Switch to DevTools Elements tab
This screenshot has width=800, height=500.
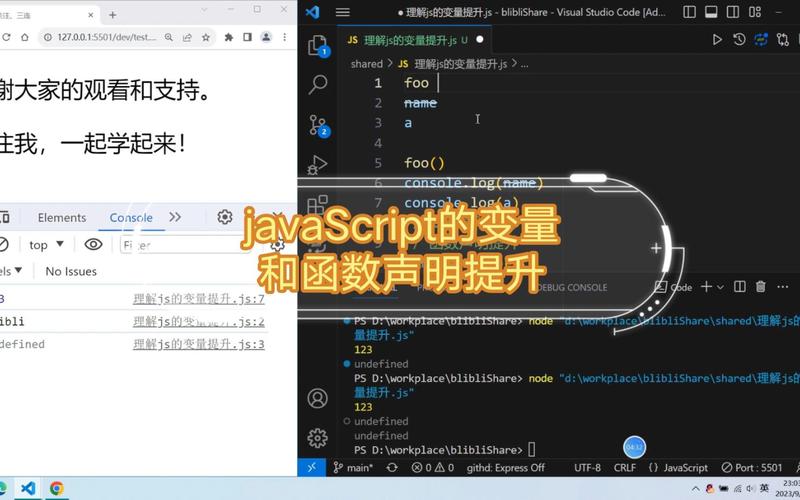click(x=62, y=217)
